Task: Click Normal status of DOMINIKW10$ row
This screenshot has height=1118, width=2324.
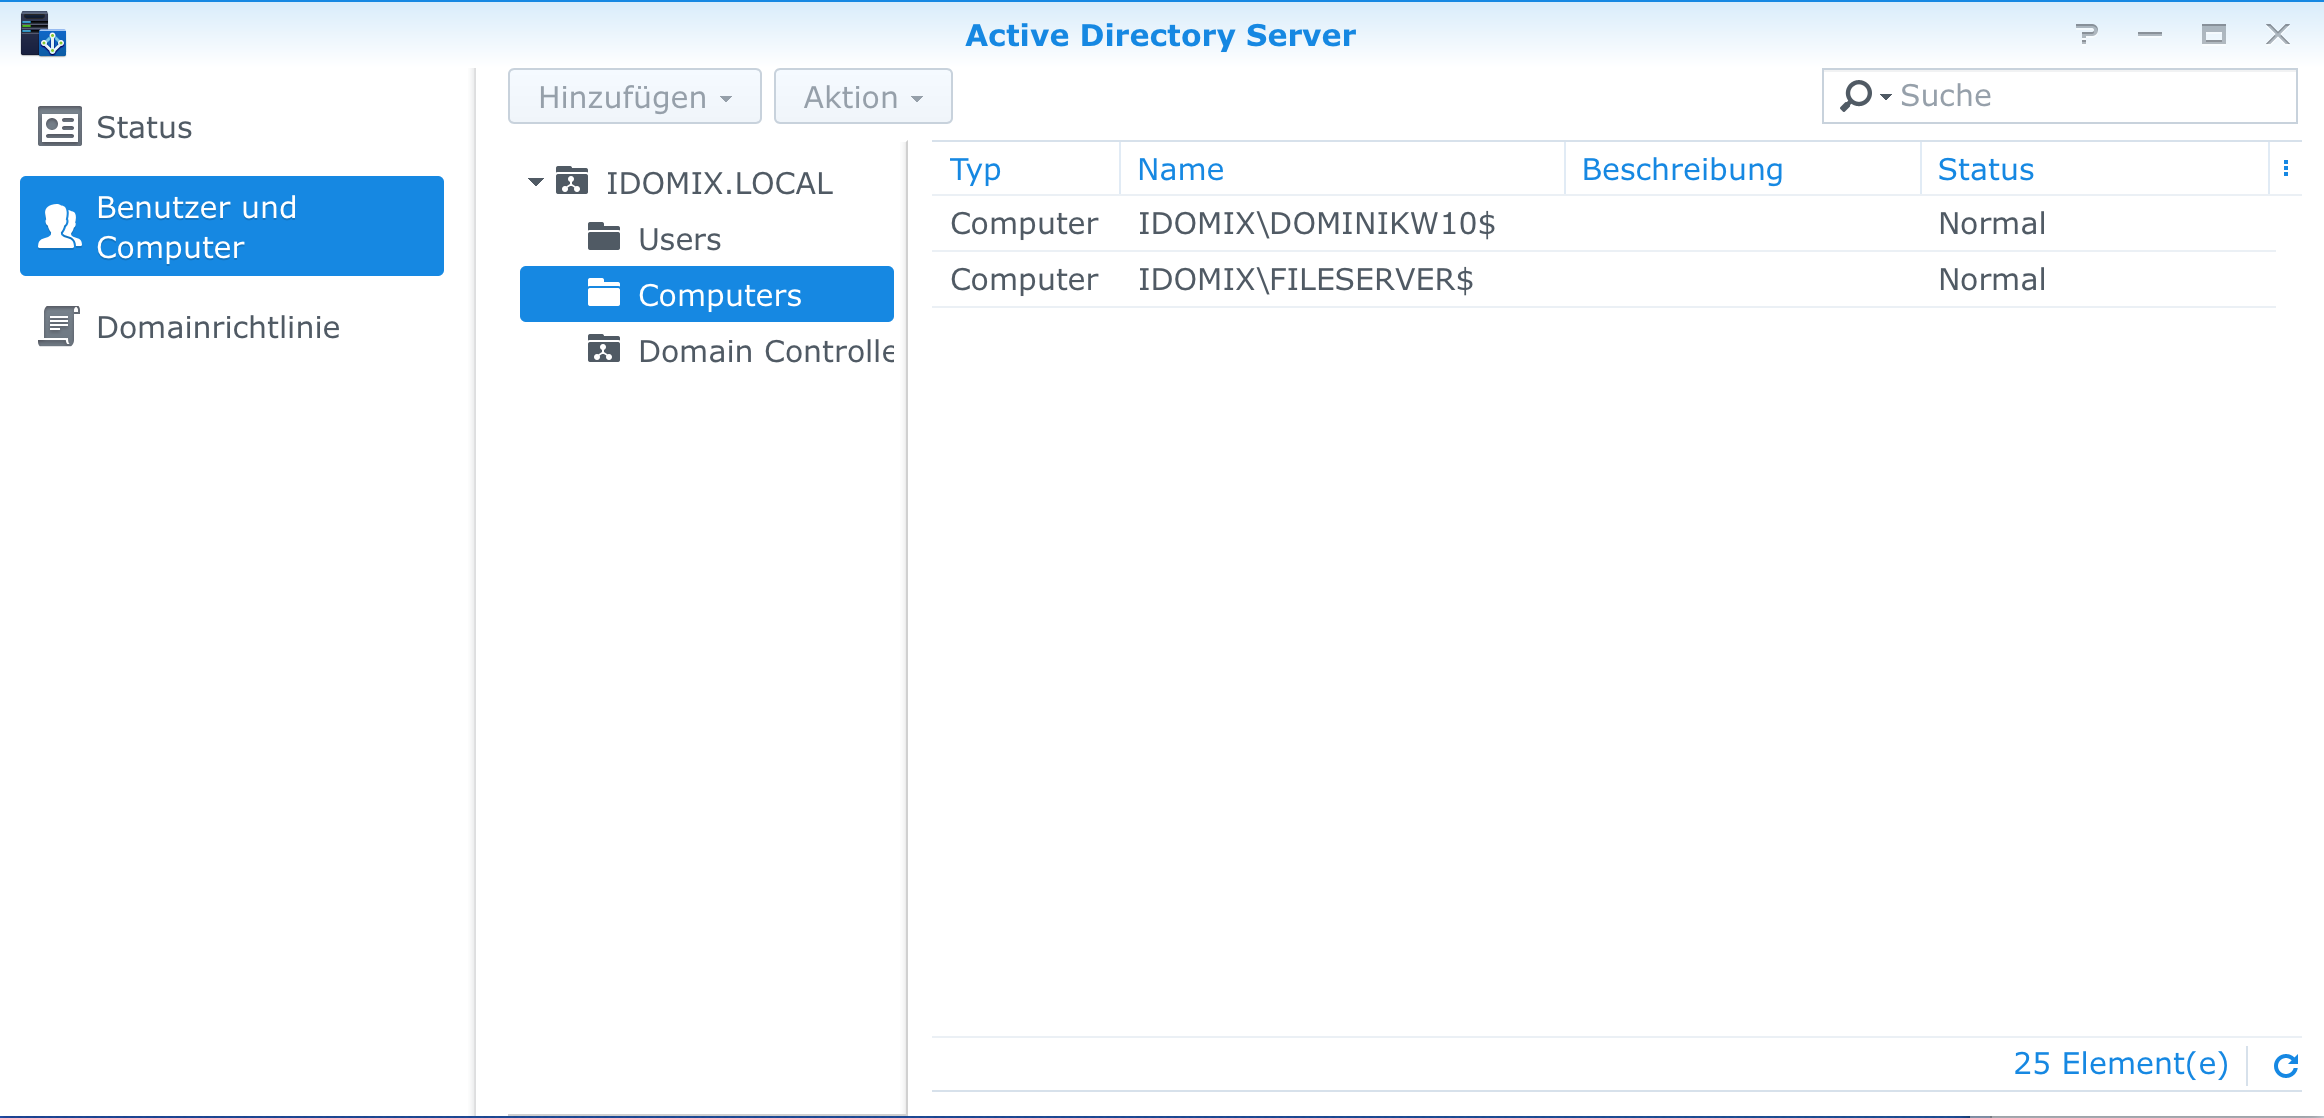Action: click(1992, 223)
